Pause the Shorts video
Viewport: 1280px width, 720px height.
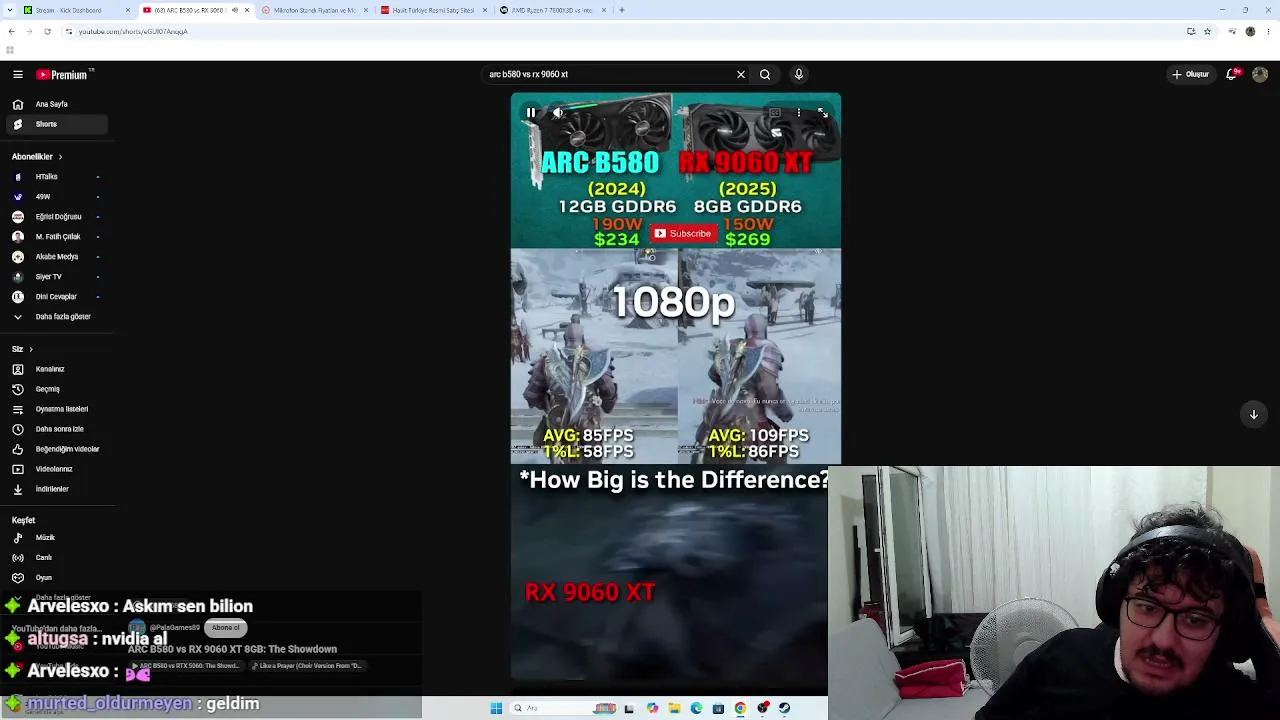(531, 113)
